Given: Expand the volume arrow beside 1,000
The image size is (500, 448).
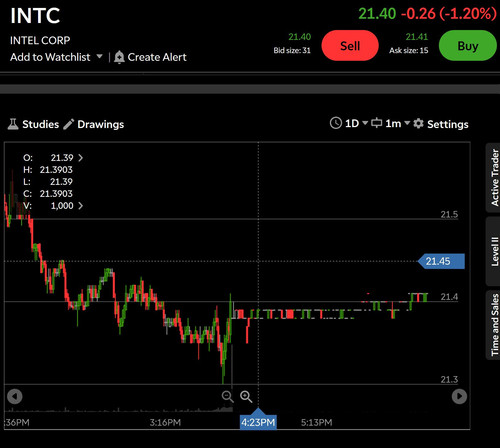Looking at the screenshot, I should 80,205.
